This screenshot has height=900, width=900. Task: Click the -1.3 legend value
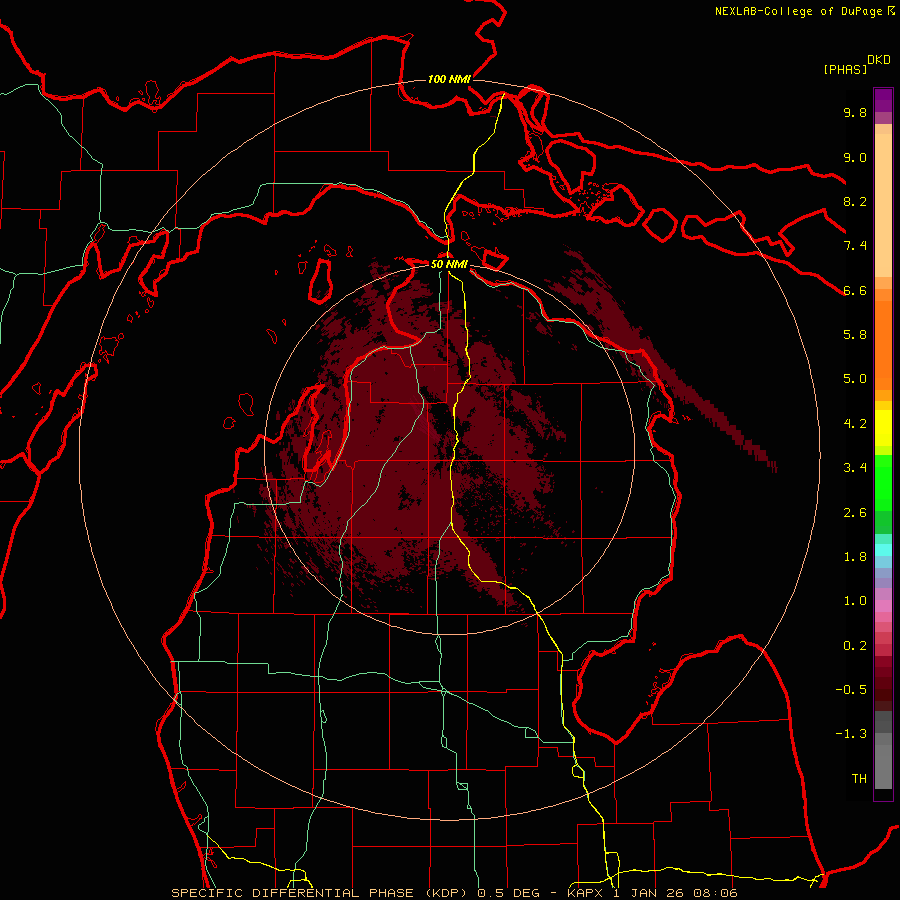851,734
